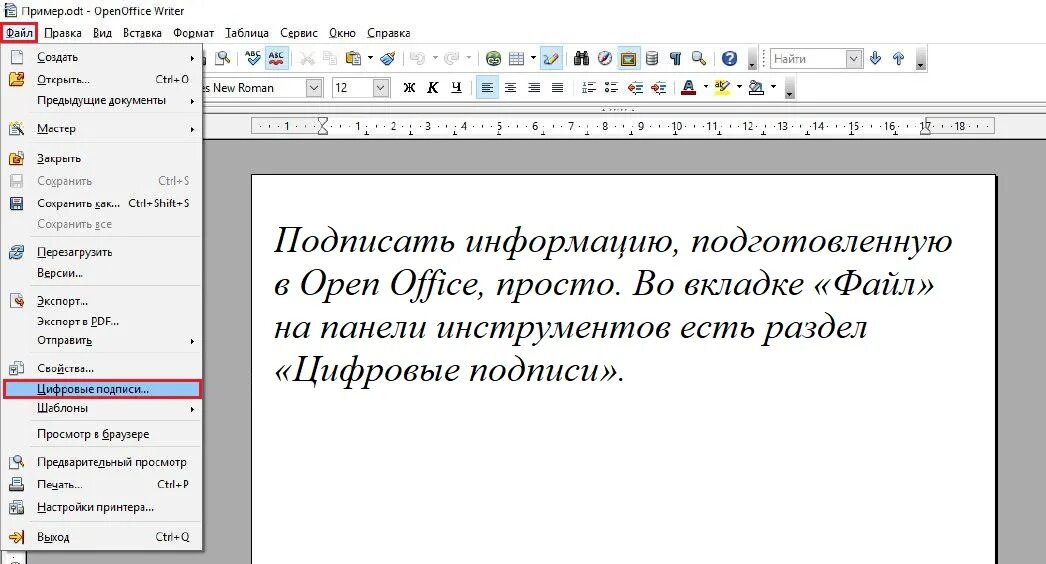Viewport: 1046px width, 564px height.
Task: Open the Правка menu
Action: click(63, 33)
